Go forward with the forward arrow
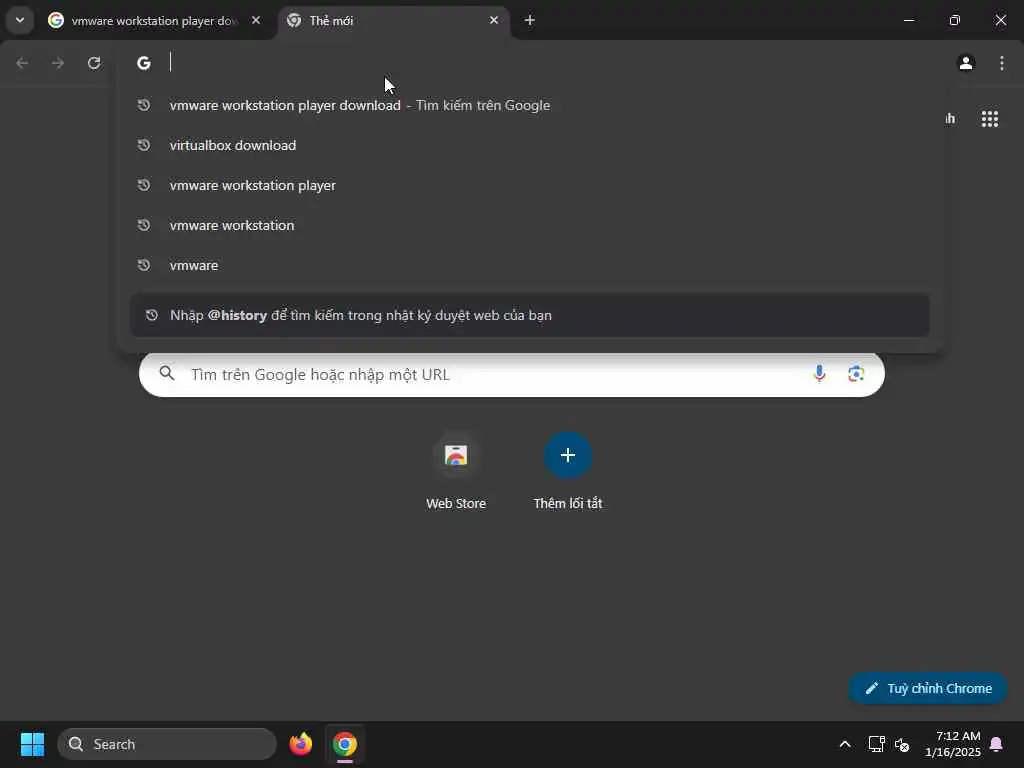 (x=58, y=63)
